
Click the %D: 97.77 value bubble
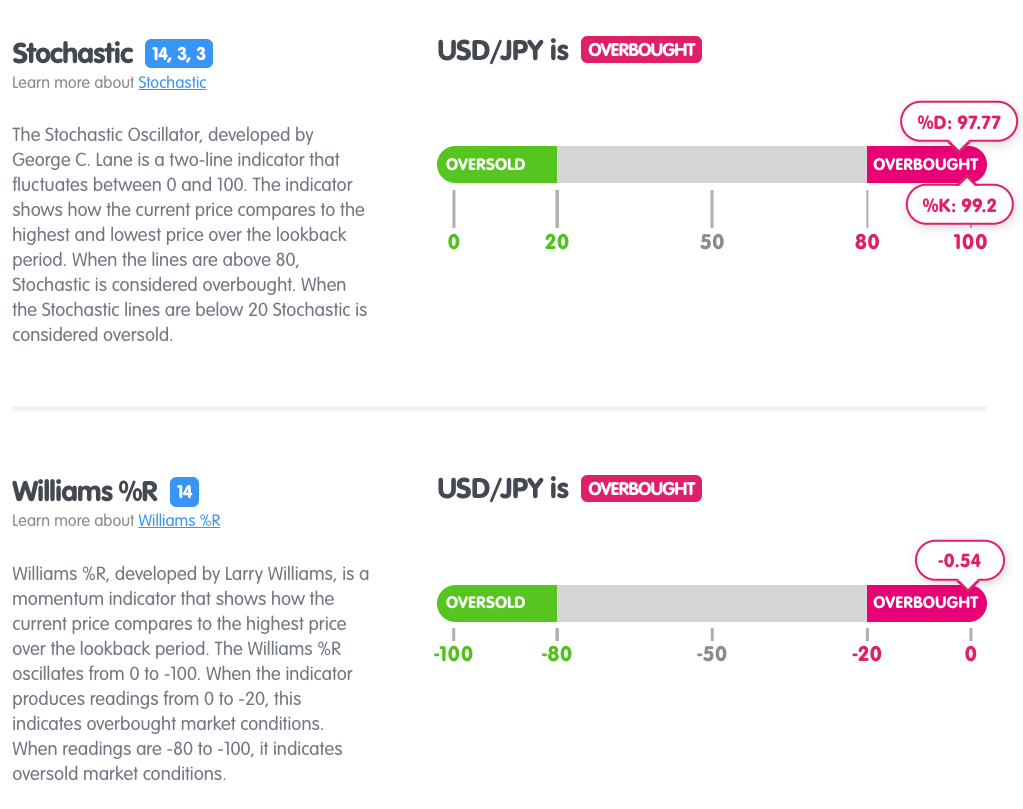coord(959,122)
